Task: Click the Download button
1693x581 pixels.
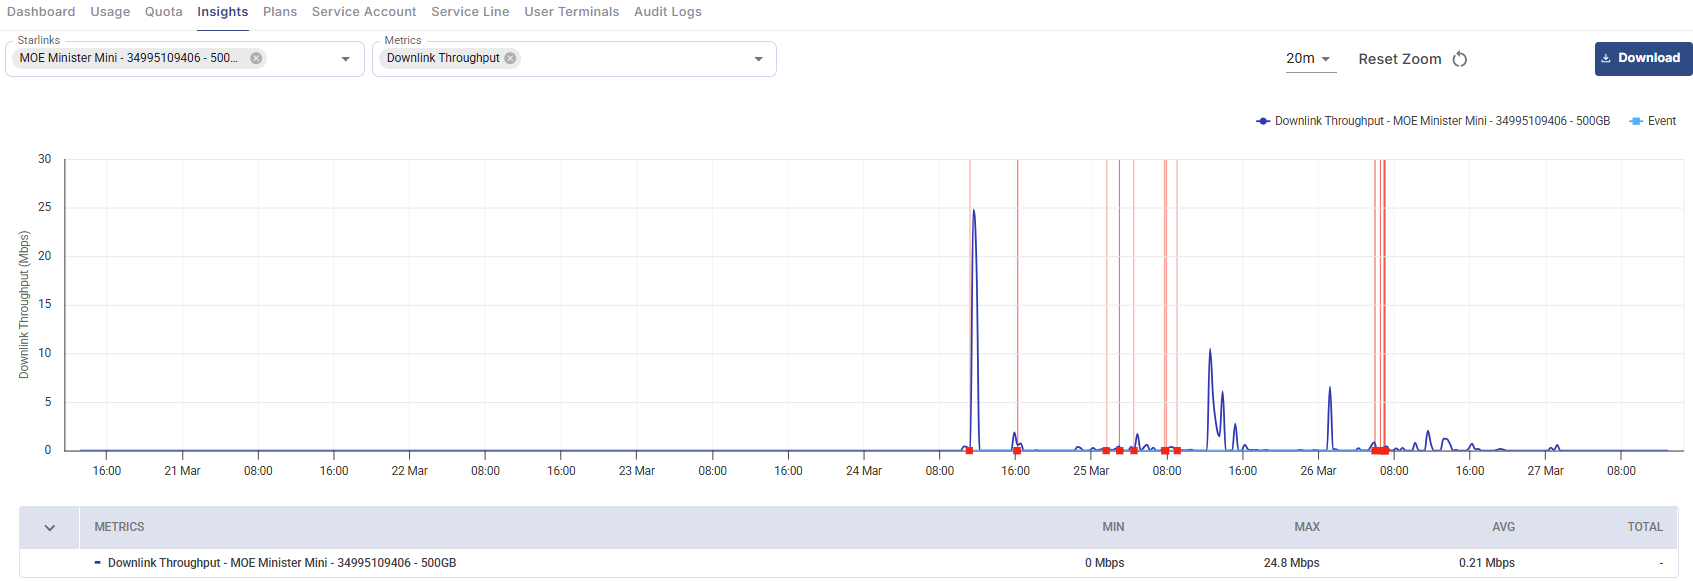Action: [x=1643, y=58]
